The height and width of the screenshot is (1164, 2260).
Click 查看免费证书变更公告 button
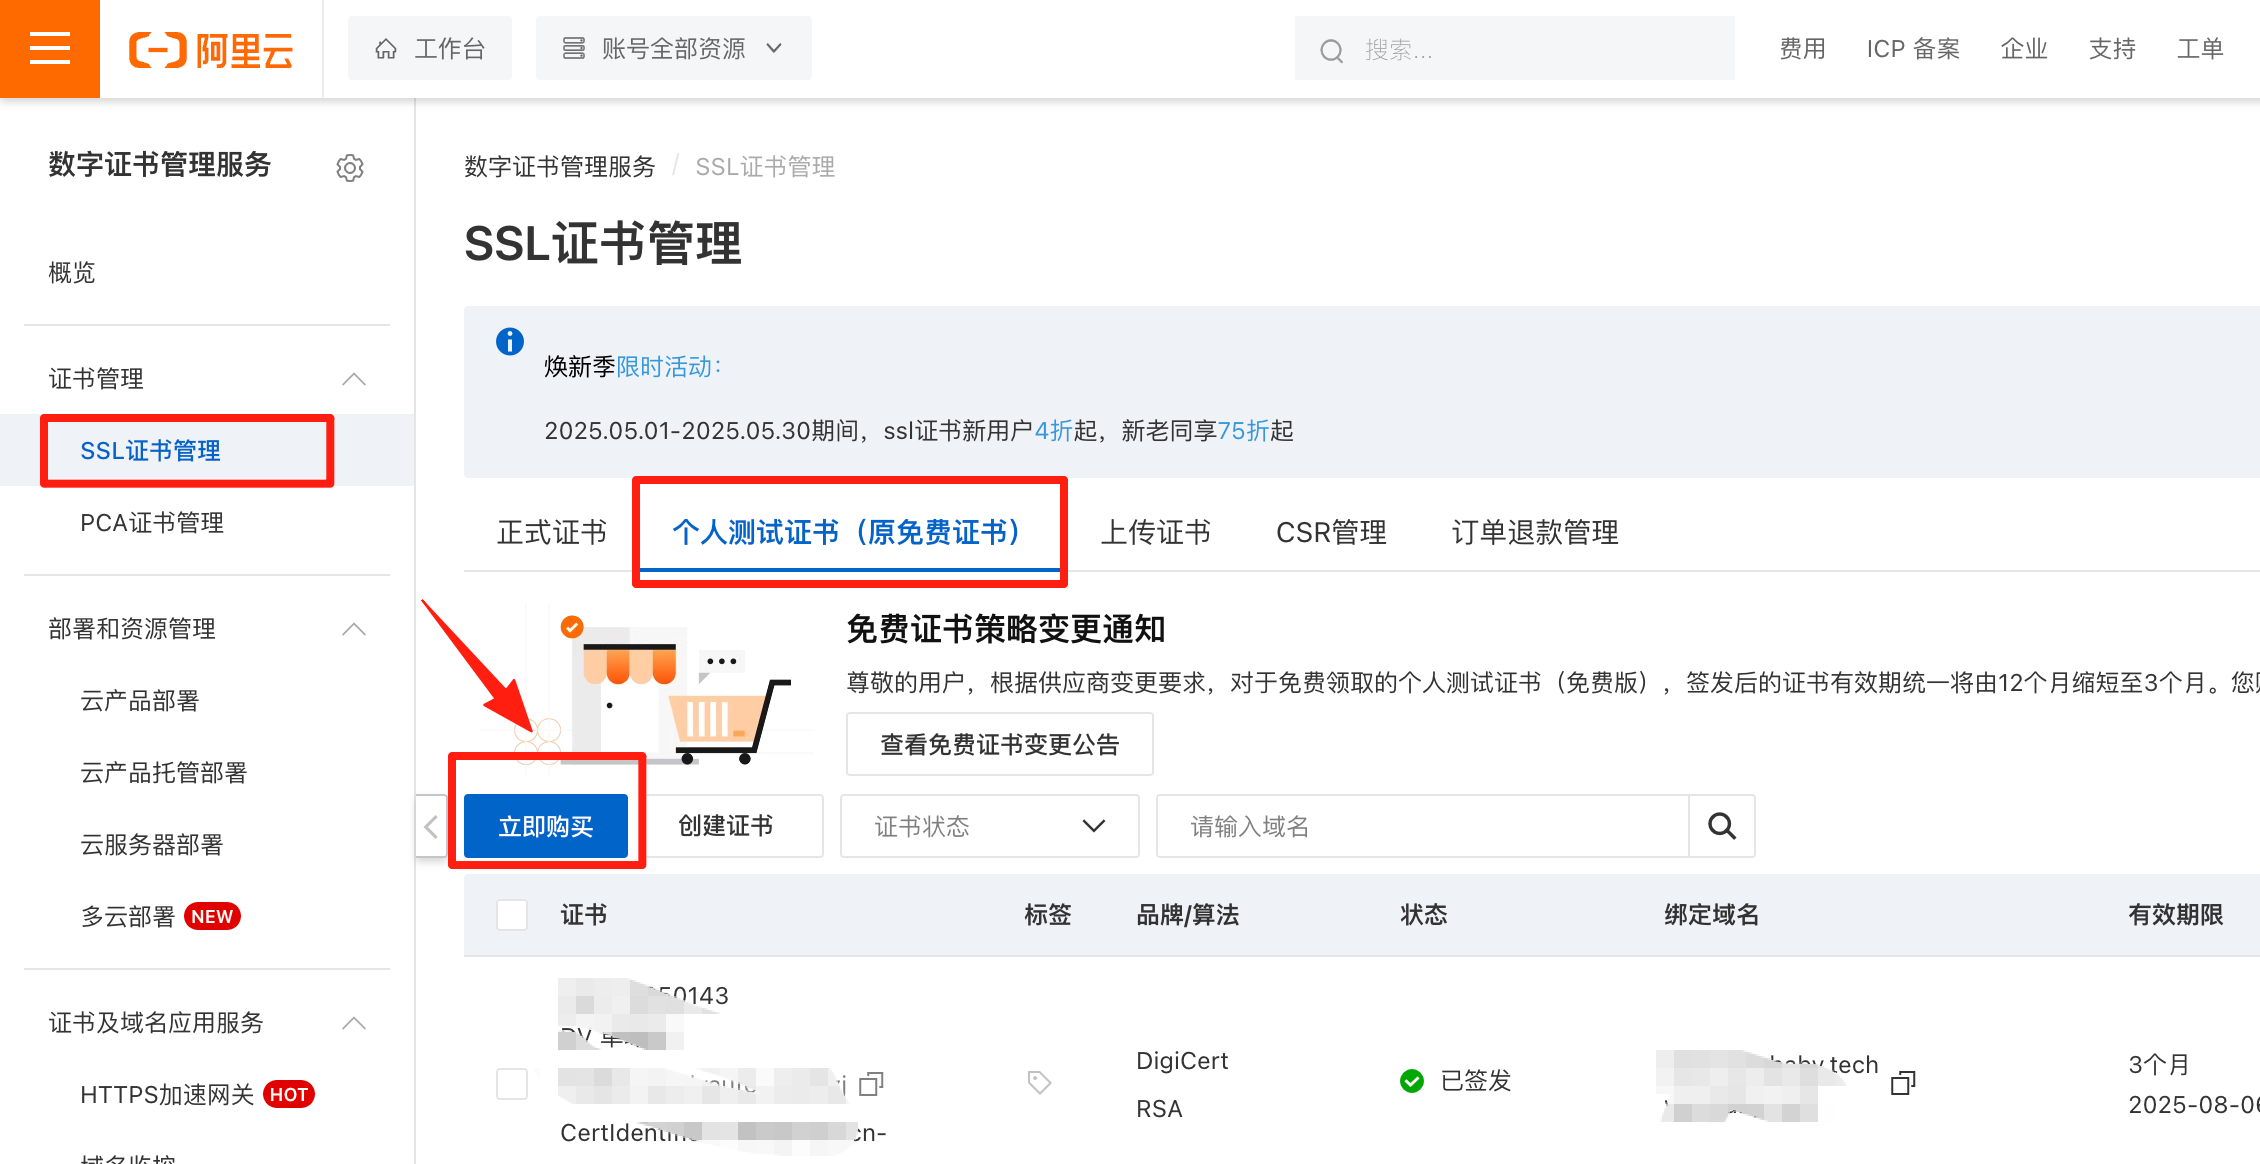coord(999,744)
